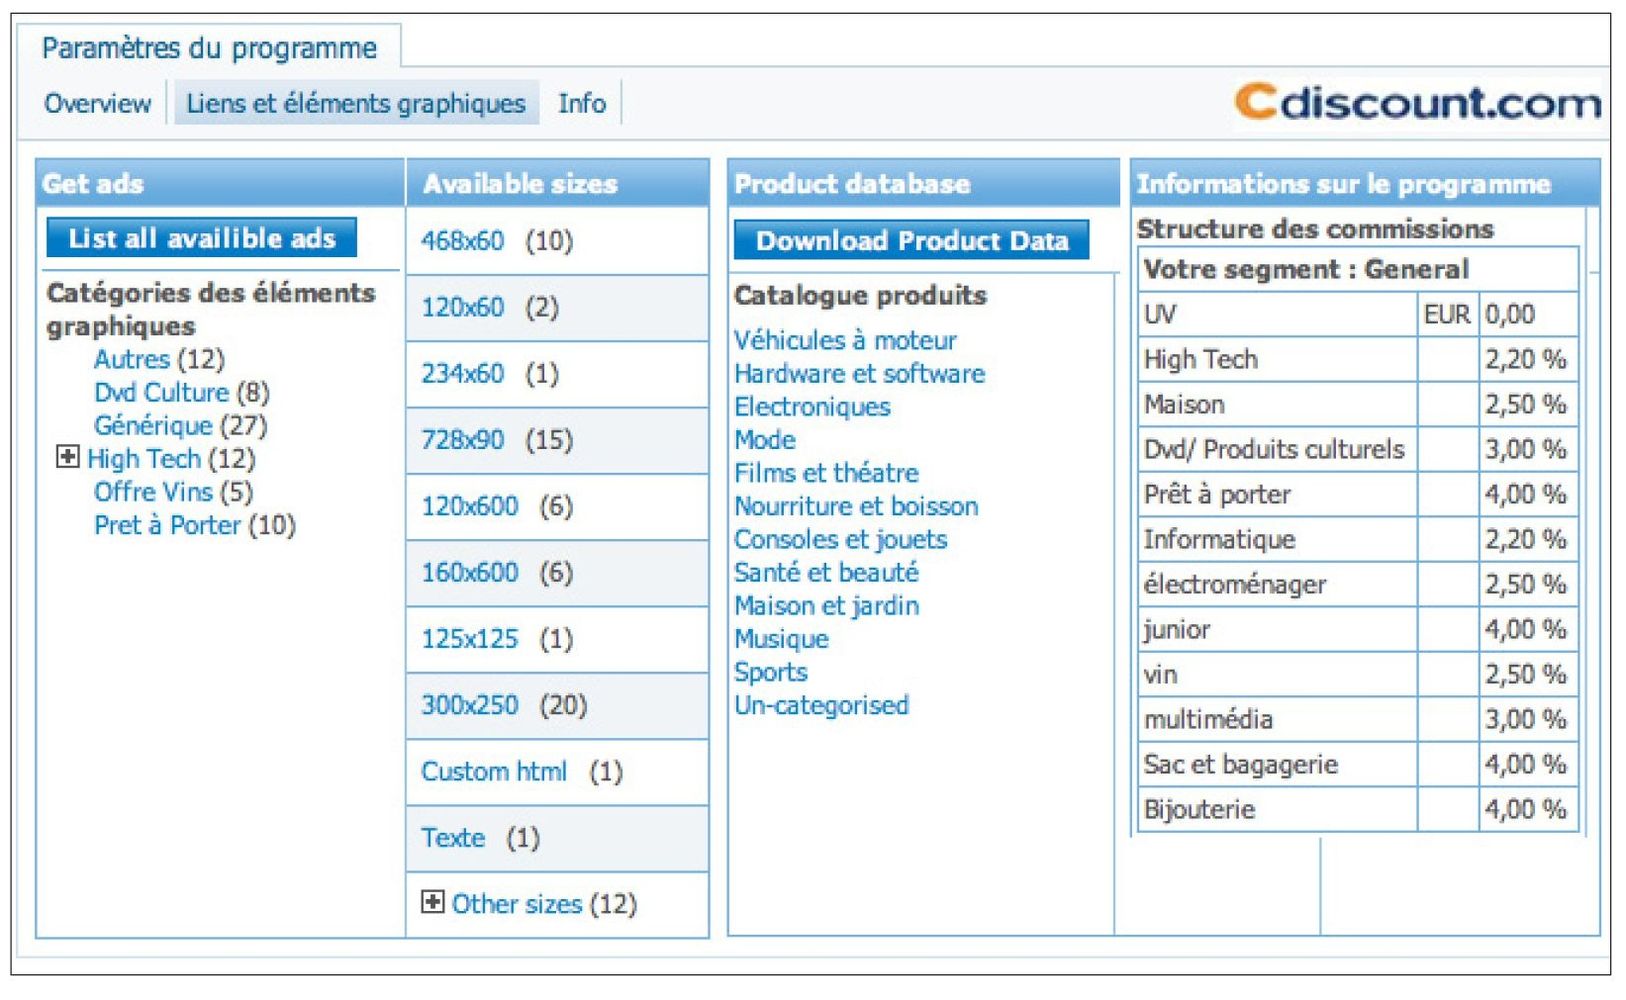The height and width of the screenshot is (1000, 1626).
Task: Open the Autres graphics category
Action: 131,359
